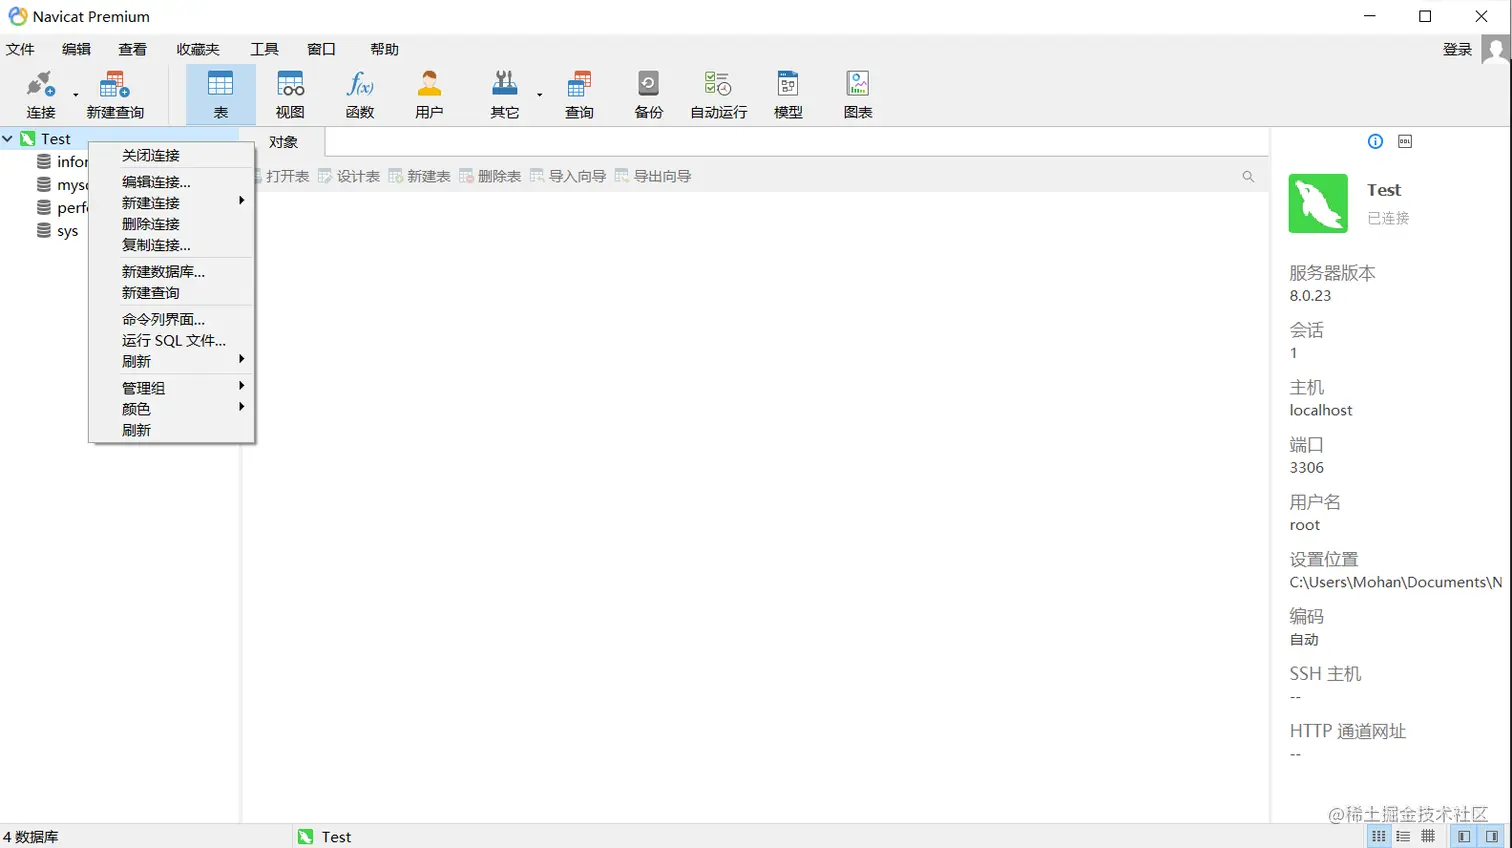The width and height of the screenshot is (1512, 848).
Task: Click the 4 数据库 status bar text
Action: (30, 837)
